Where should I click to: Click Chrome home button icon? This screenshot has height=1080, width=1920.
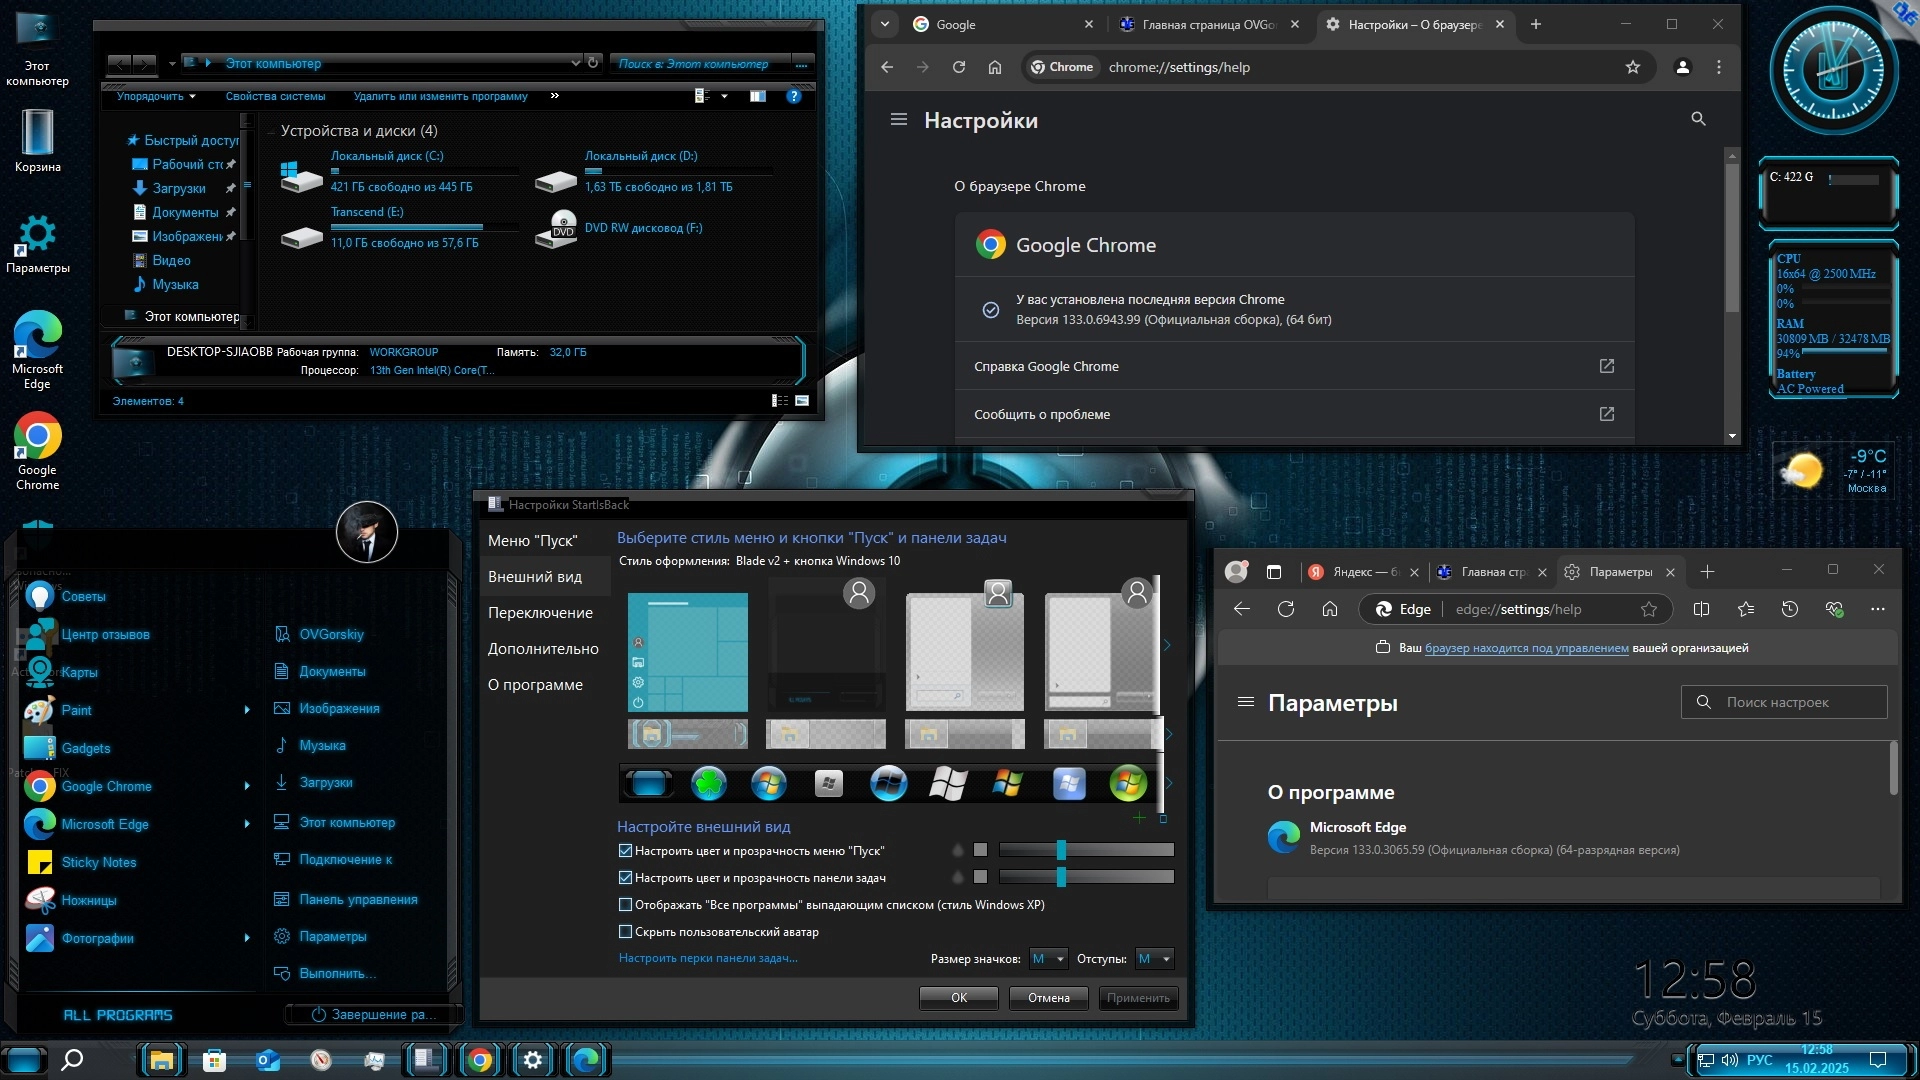click(x=994, y=67)
